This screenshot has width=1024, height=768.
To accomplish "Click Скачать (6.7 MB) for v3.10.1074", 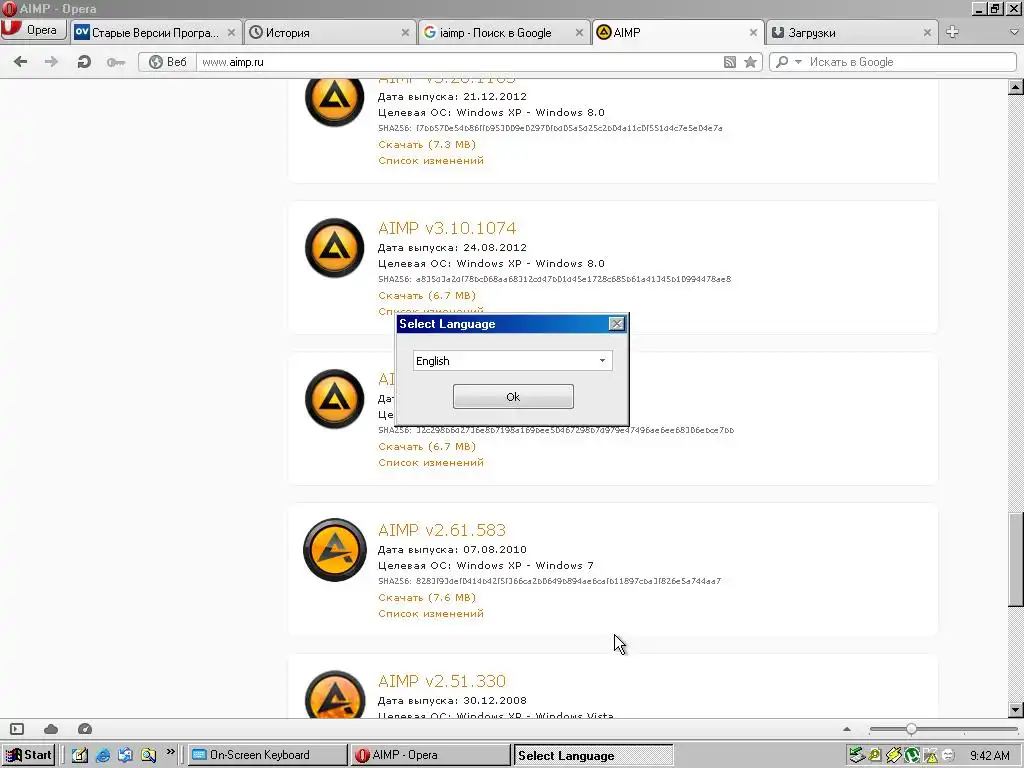I will [x=427, y=295].
